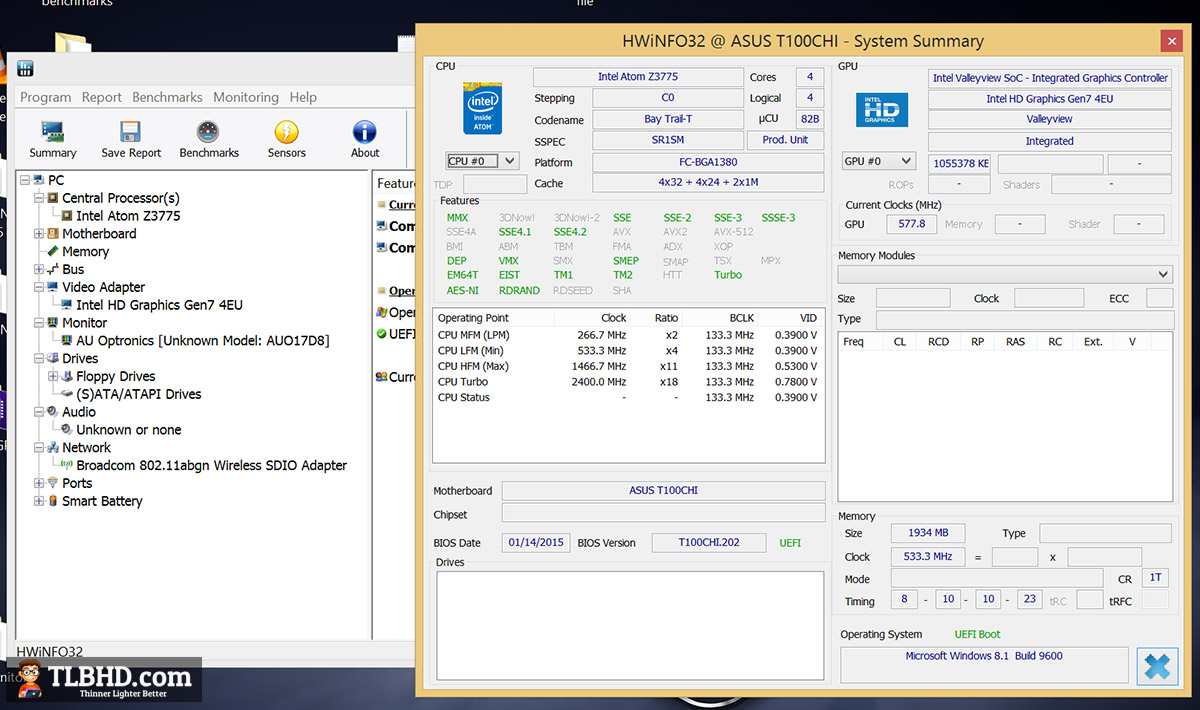Screen dimensions: 1200x710
Task: Expand the Ports tree node
Action: 39,483
